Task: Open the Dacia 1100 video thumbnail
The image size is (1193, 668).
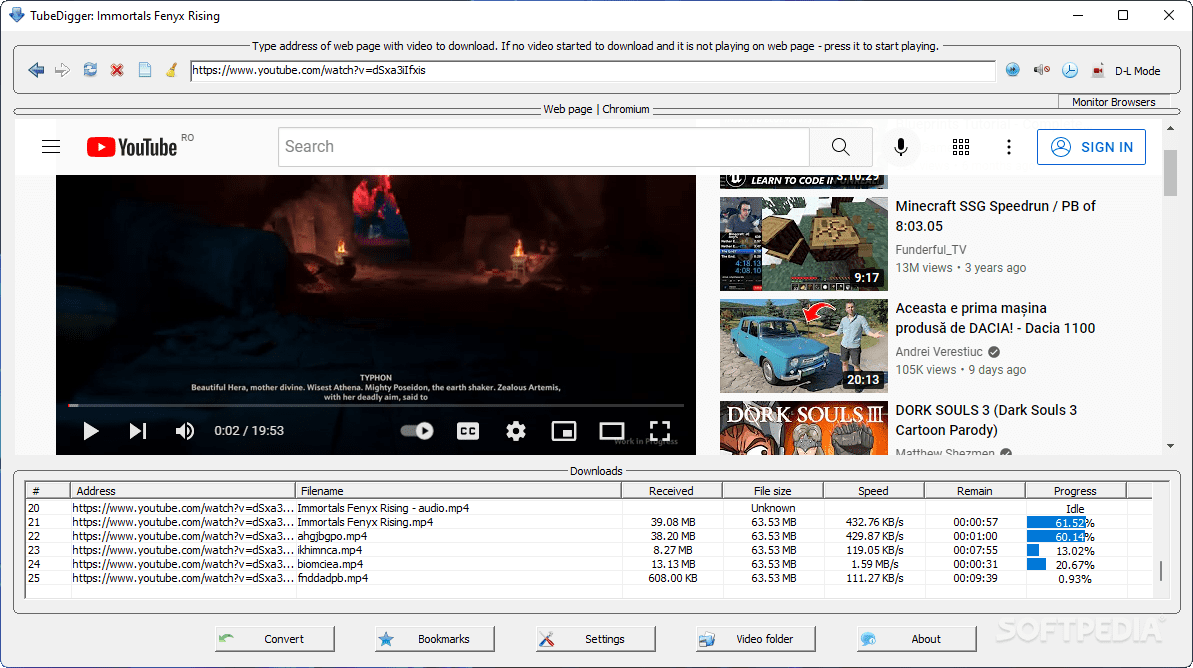Action: tap(803, 345)
